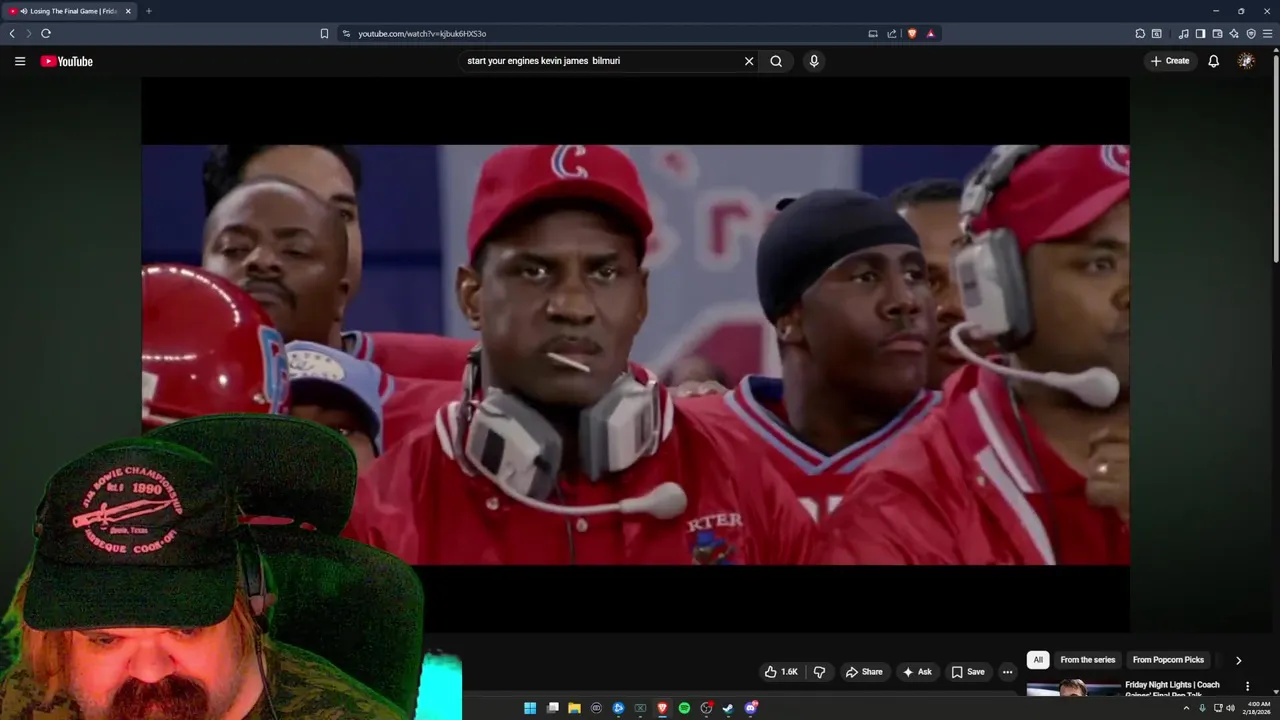Go to the YouTube home logo
Image resolution: width=1280 pixels, height=720 pixels.
[67, 61]
